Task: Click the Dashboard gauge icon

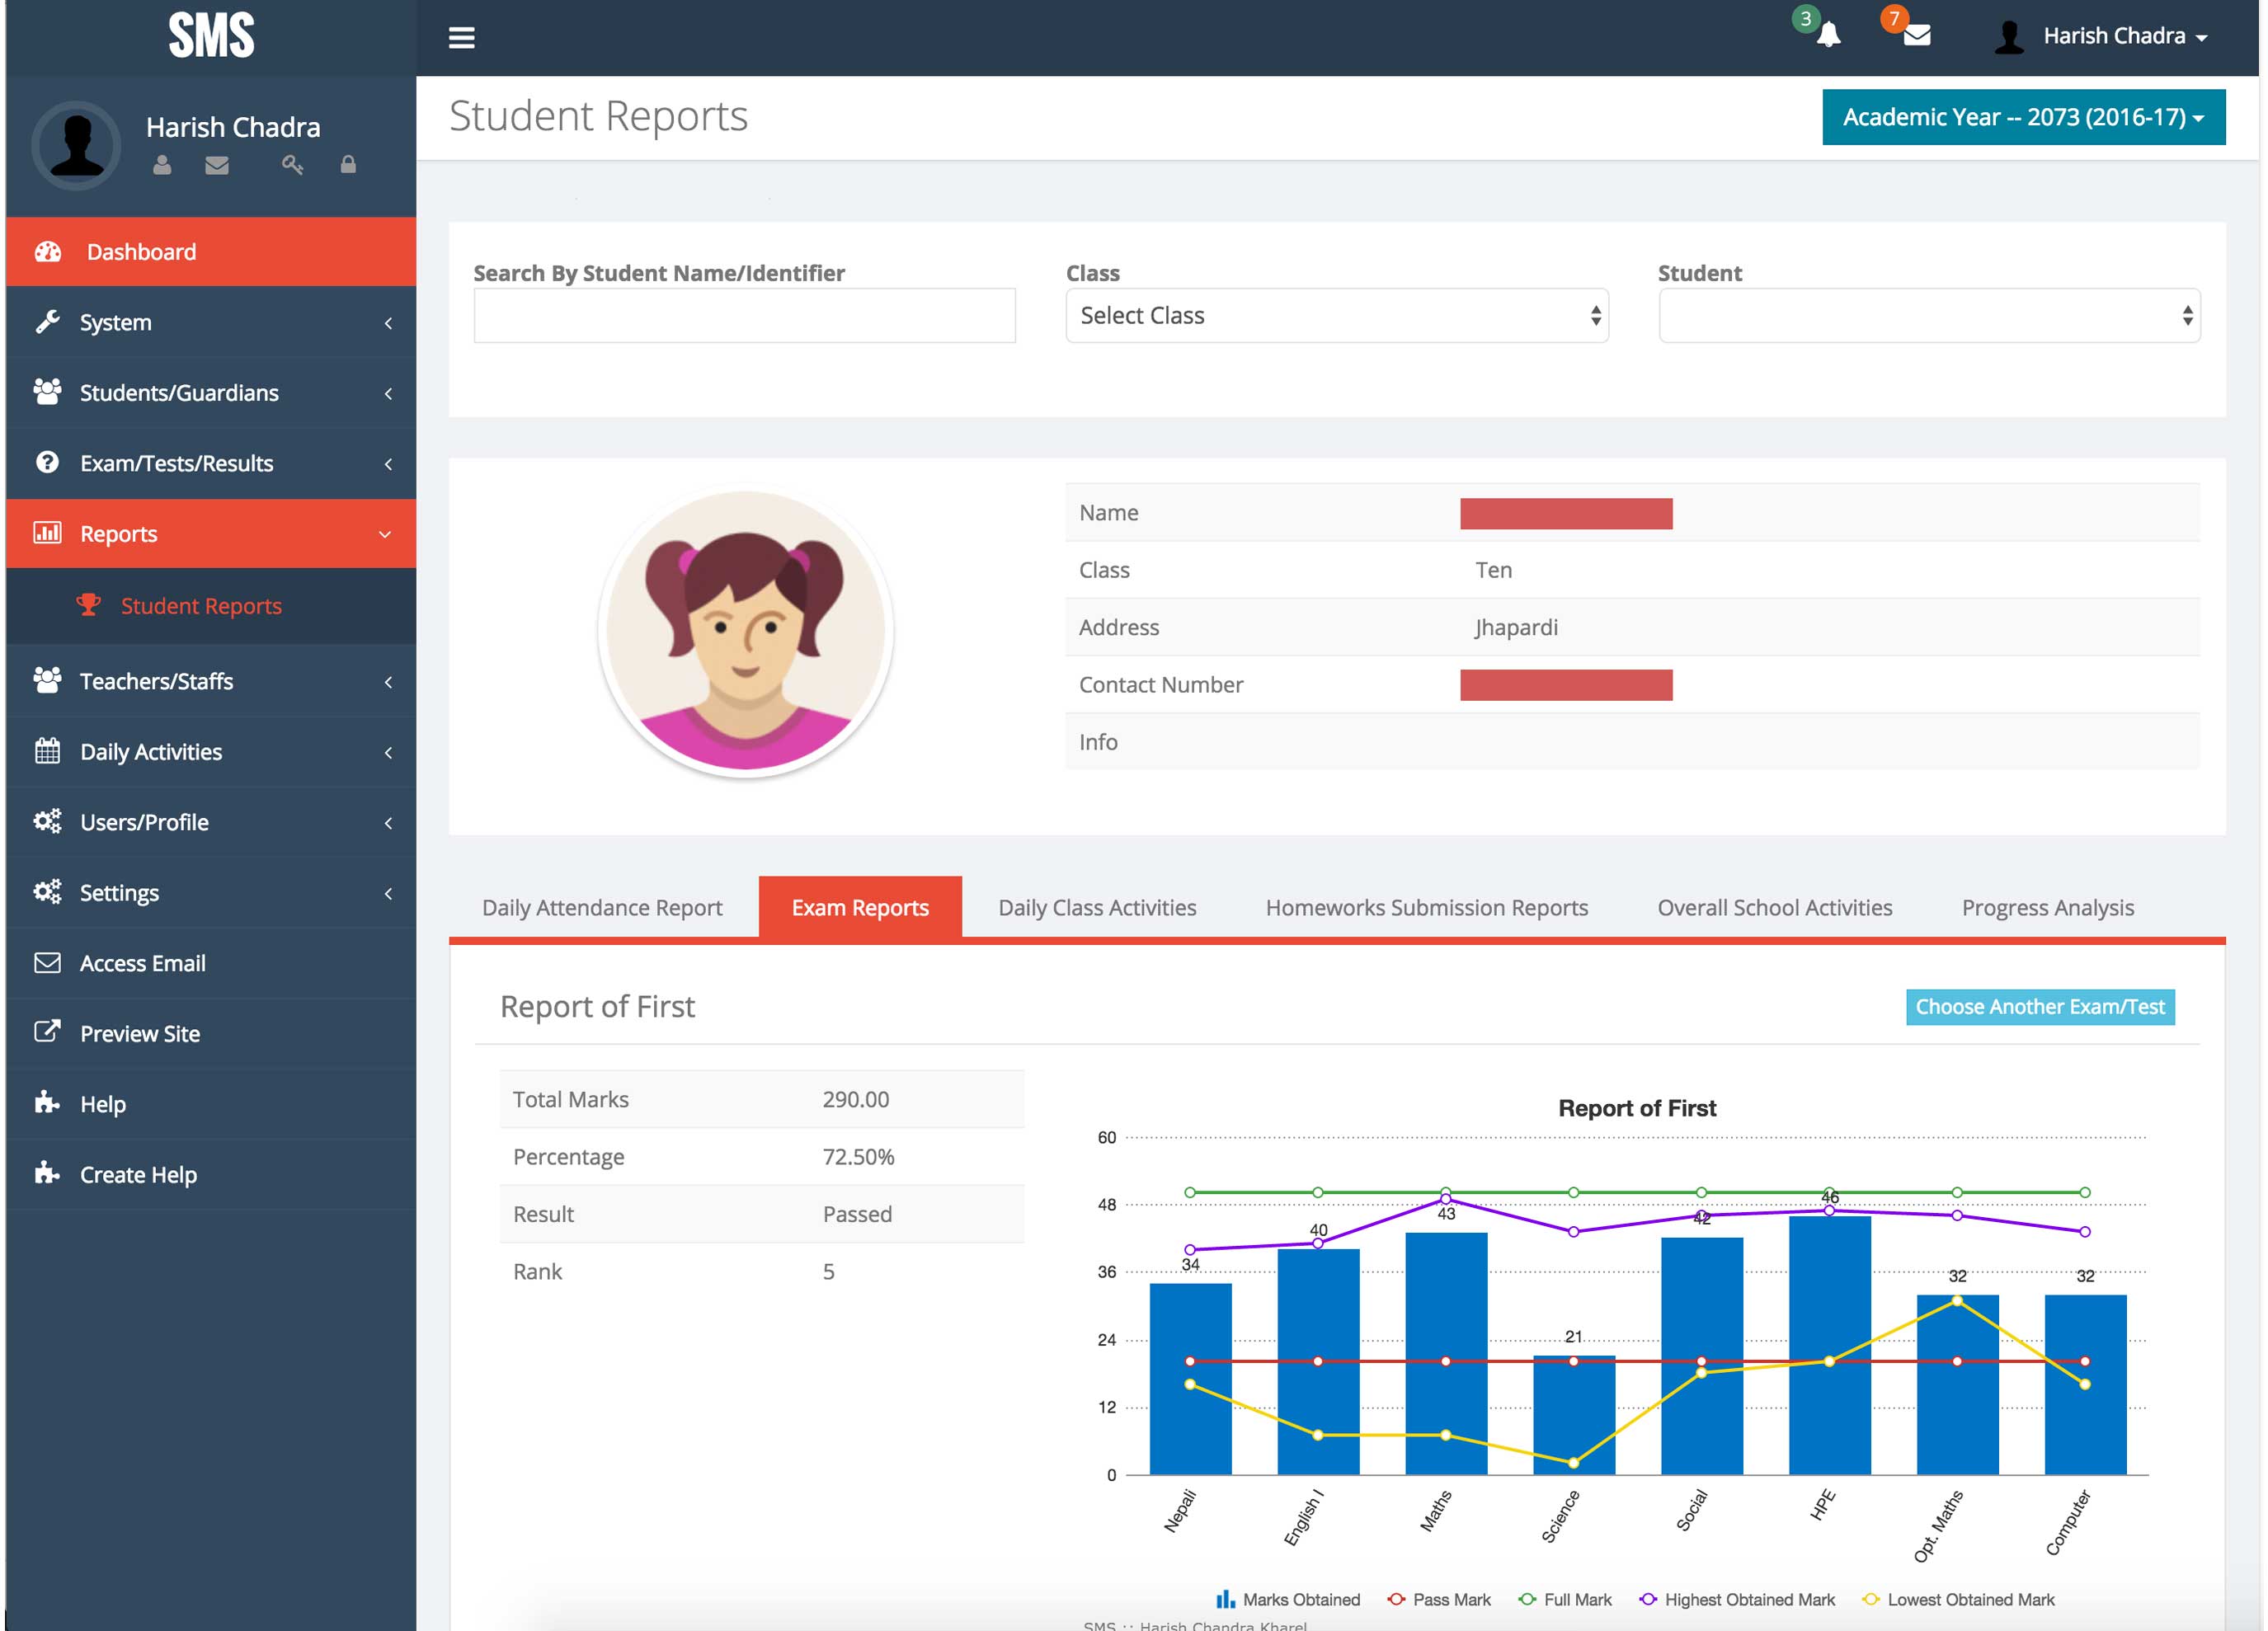Action: coord(48,252)
